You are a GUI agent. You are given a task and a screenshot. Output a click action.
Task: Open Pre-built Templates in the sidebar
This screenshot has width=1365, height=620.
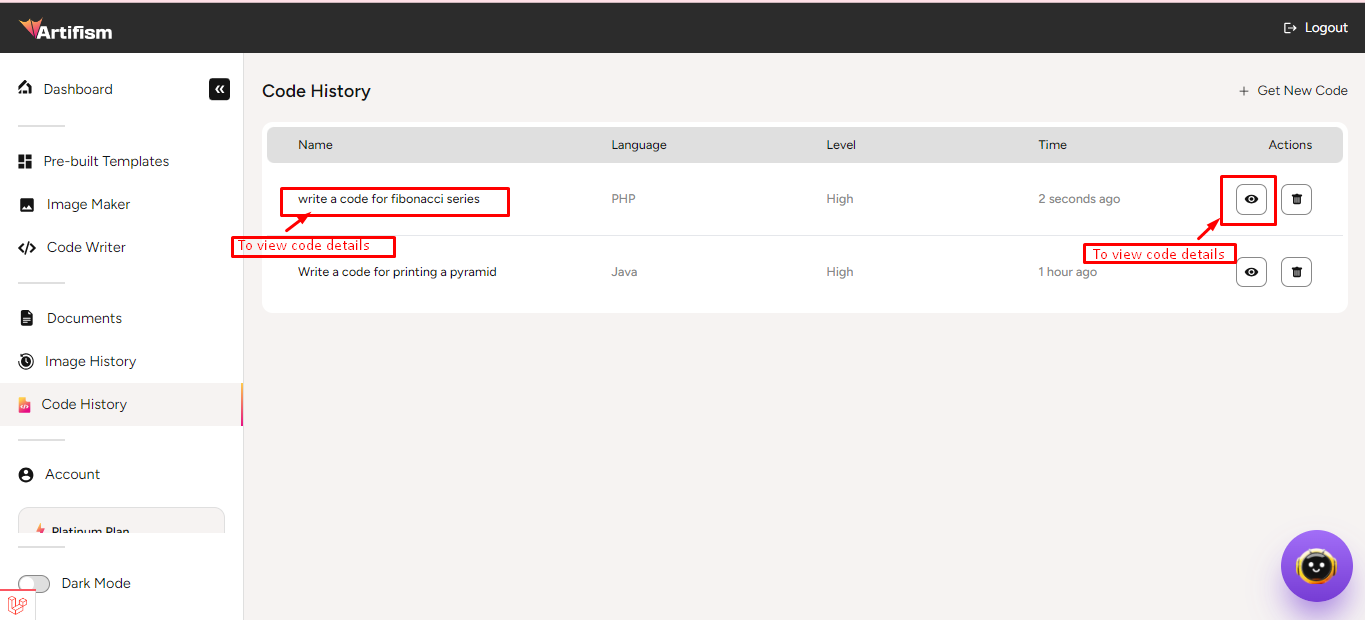pos(105,161)
